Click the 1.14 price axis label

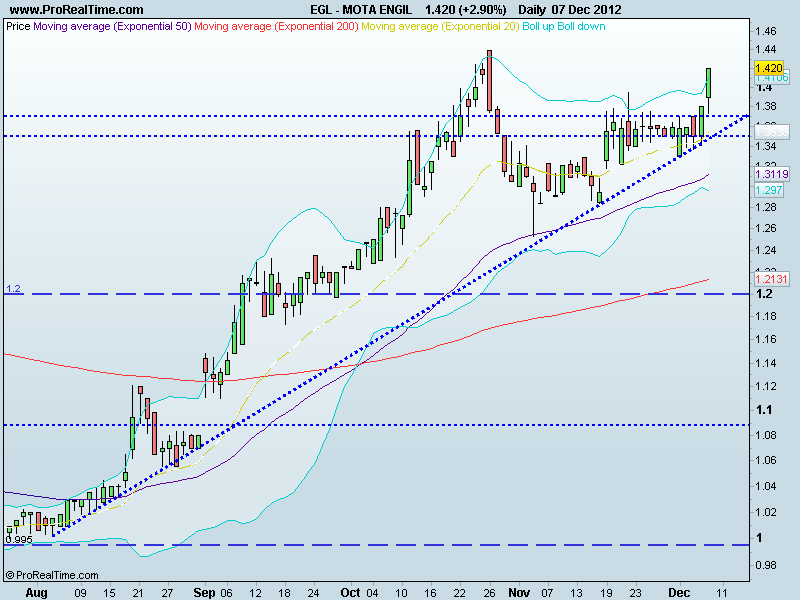[765, 363]
